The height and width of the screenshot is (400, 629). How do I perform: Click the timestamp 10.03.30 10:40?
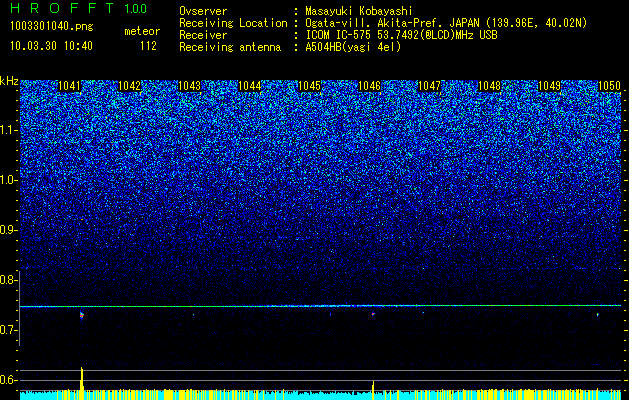tap(51, 46)
